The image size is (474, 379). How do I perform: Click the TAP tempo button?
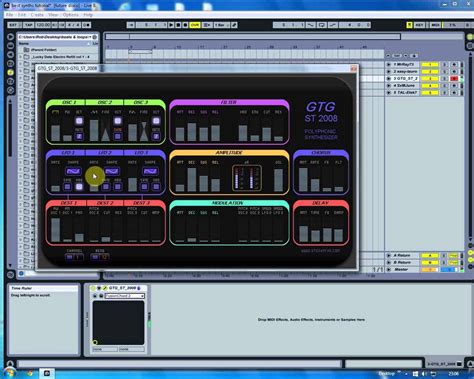click(28, 25)
